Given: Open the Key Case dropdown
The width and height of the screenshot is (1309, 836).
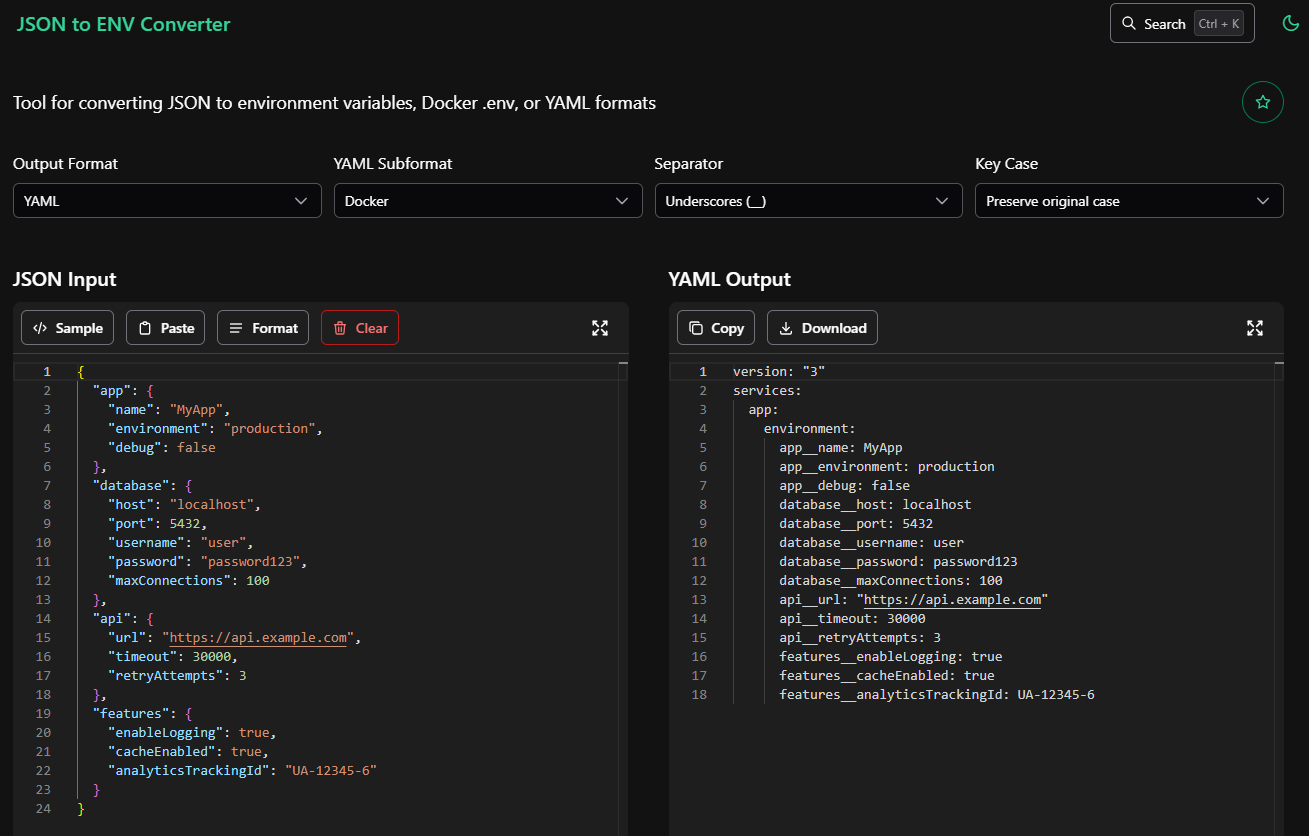Looking at the screenshot, I should coord(1128,200).
